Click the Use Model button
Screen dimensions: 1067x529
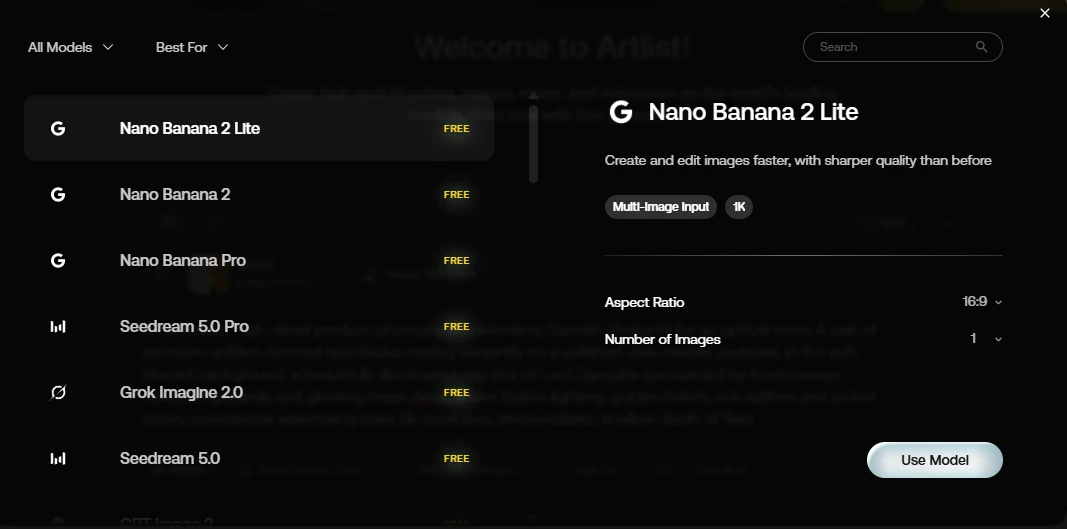click(x=934, y=460)
